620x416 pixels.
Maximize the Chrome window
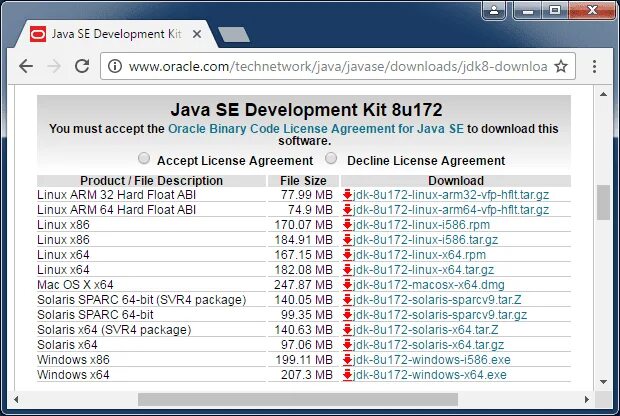(x=555, y=10)
